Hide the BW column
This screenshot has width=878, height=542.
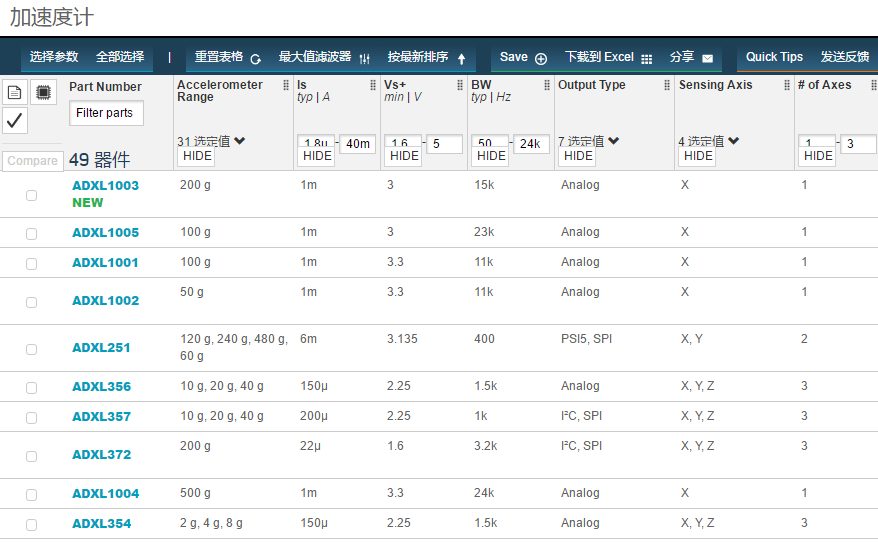point(492,156)
